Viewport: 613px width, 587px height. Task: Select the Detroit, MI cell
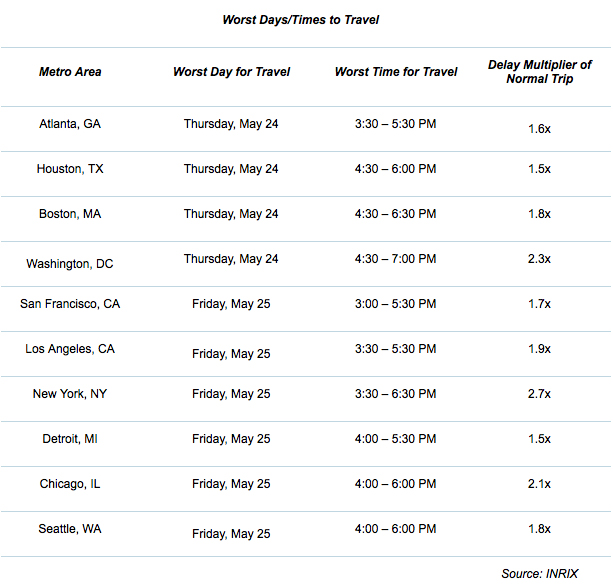[70, 438]
